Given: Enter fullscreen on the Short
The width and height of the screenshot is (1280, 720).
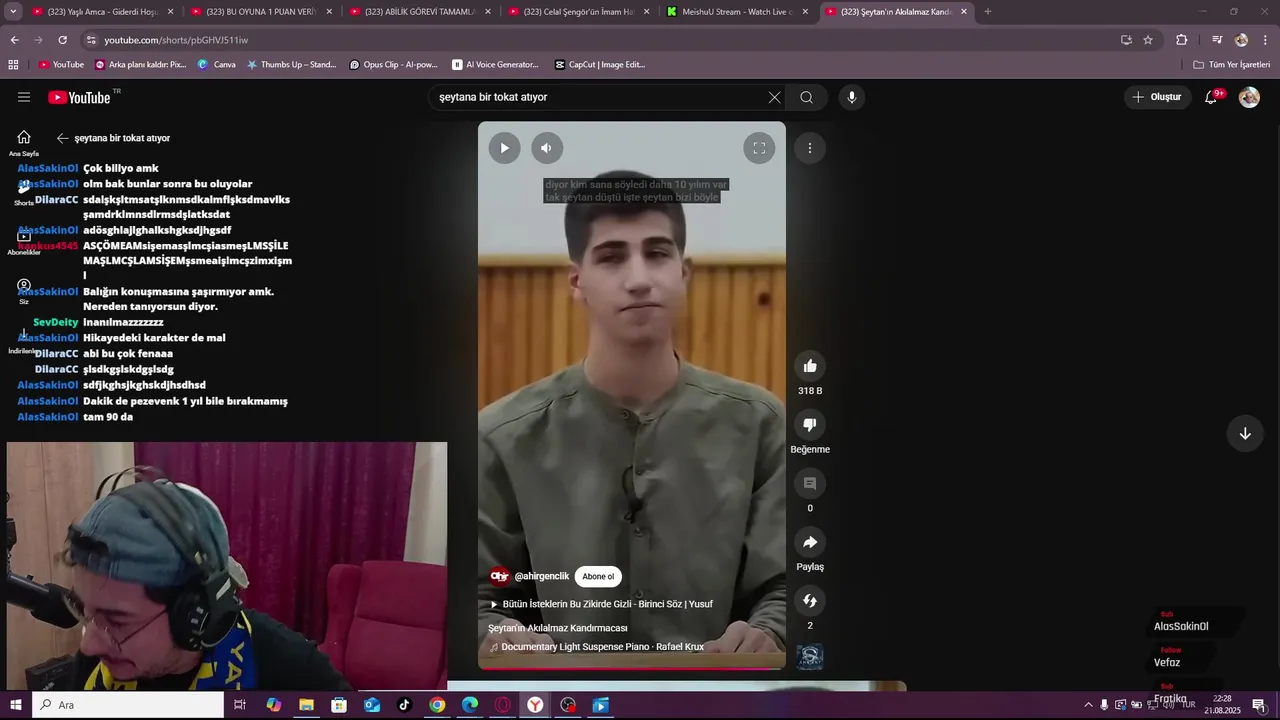Looking at the screenshot, I should pos(759,148).
